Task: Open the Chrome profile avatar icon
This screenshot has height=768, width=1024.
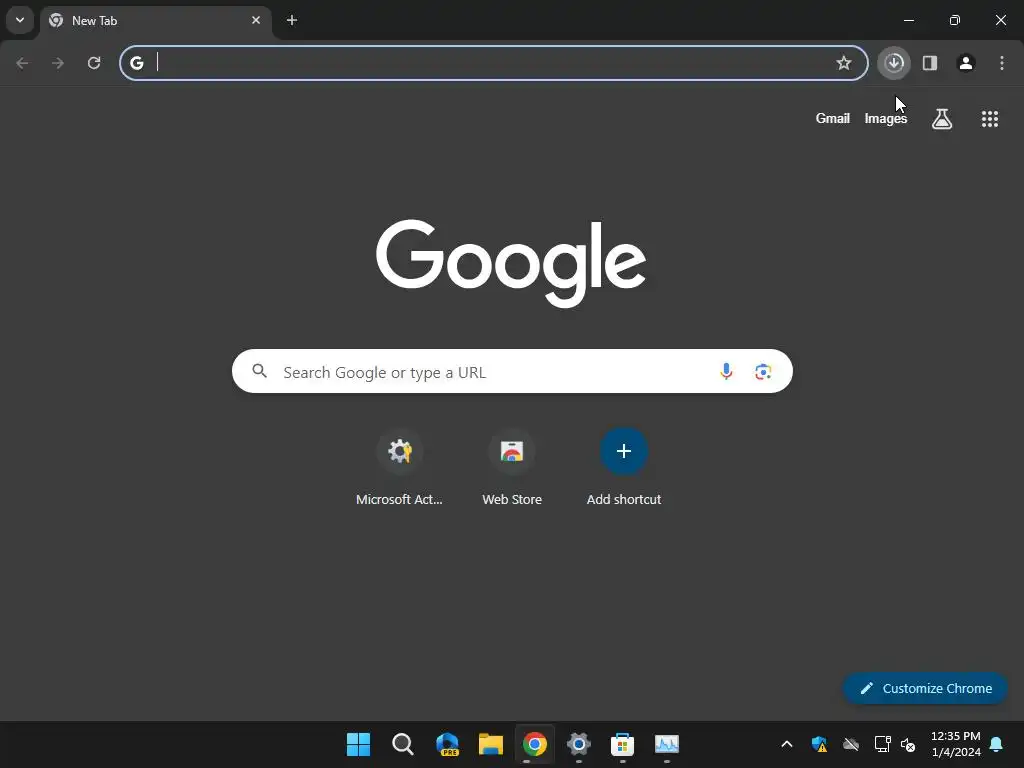Action: click(x=966, y=63)
